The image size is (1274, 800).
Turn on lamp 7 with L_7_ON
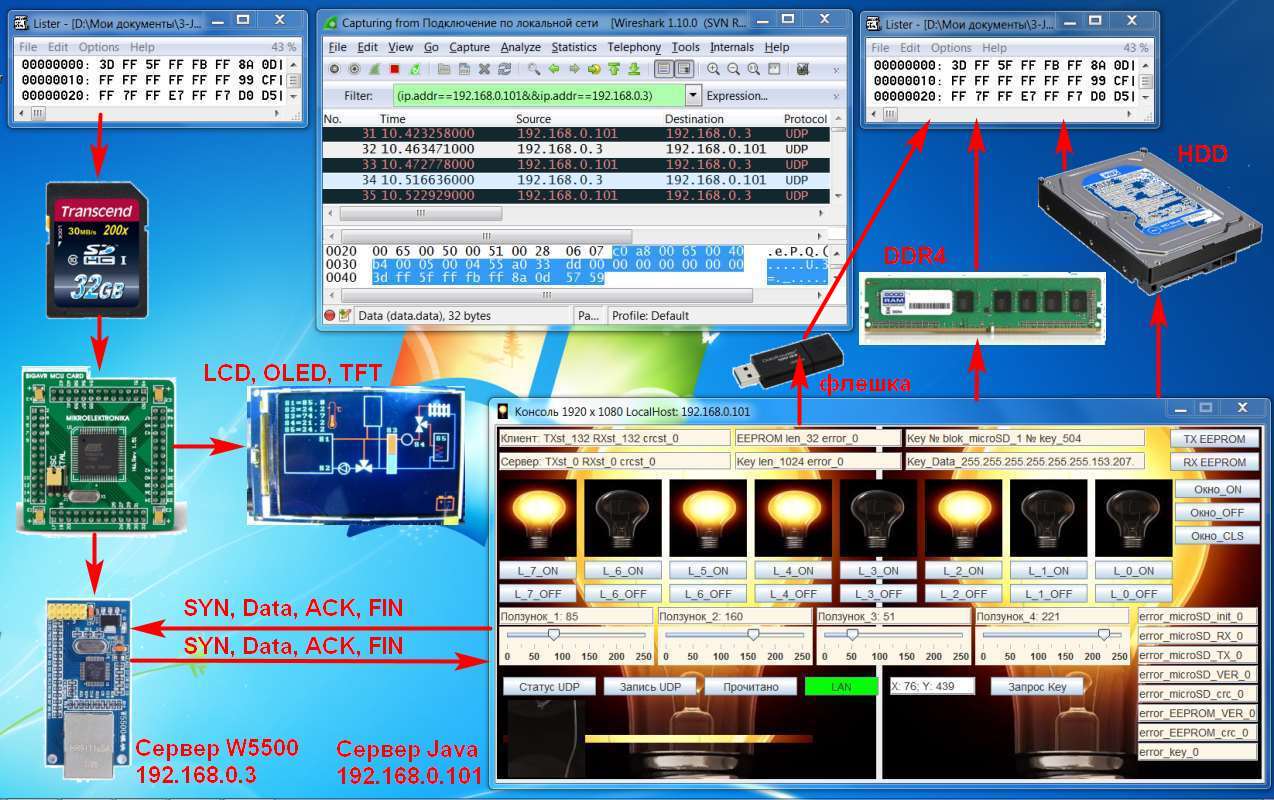pos(537,571)
